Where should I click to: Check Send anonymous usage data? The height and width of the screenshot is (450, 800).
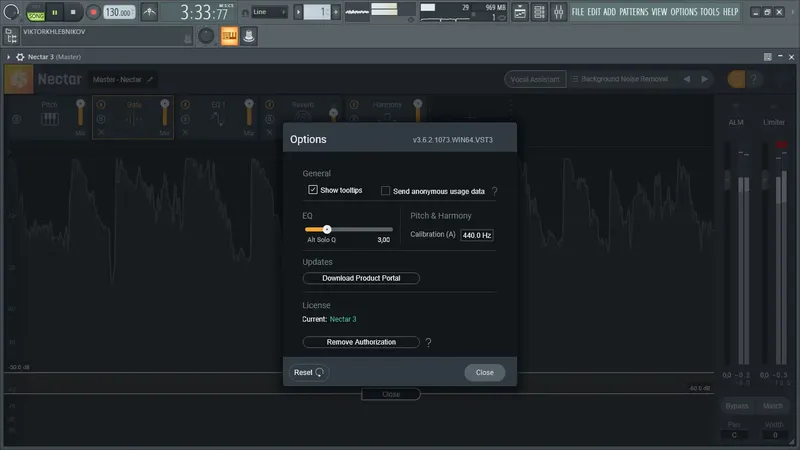(x=385, y=191)
